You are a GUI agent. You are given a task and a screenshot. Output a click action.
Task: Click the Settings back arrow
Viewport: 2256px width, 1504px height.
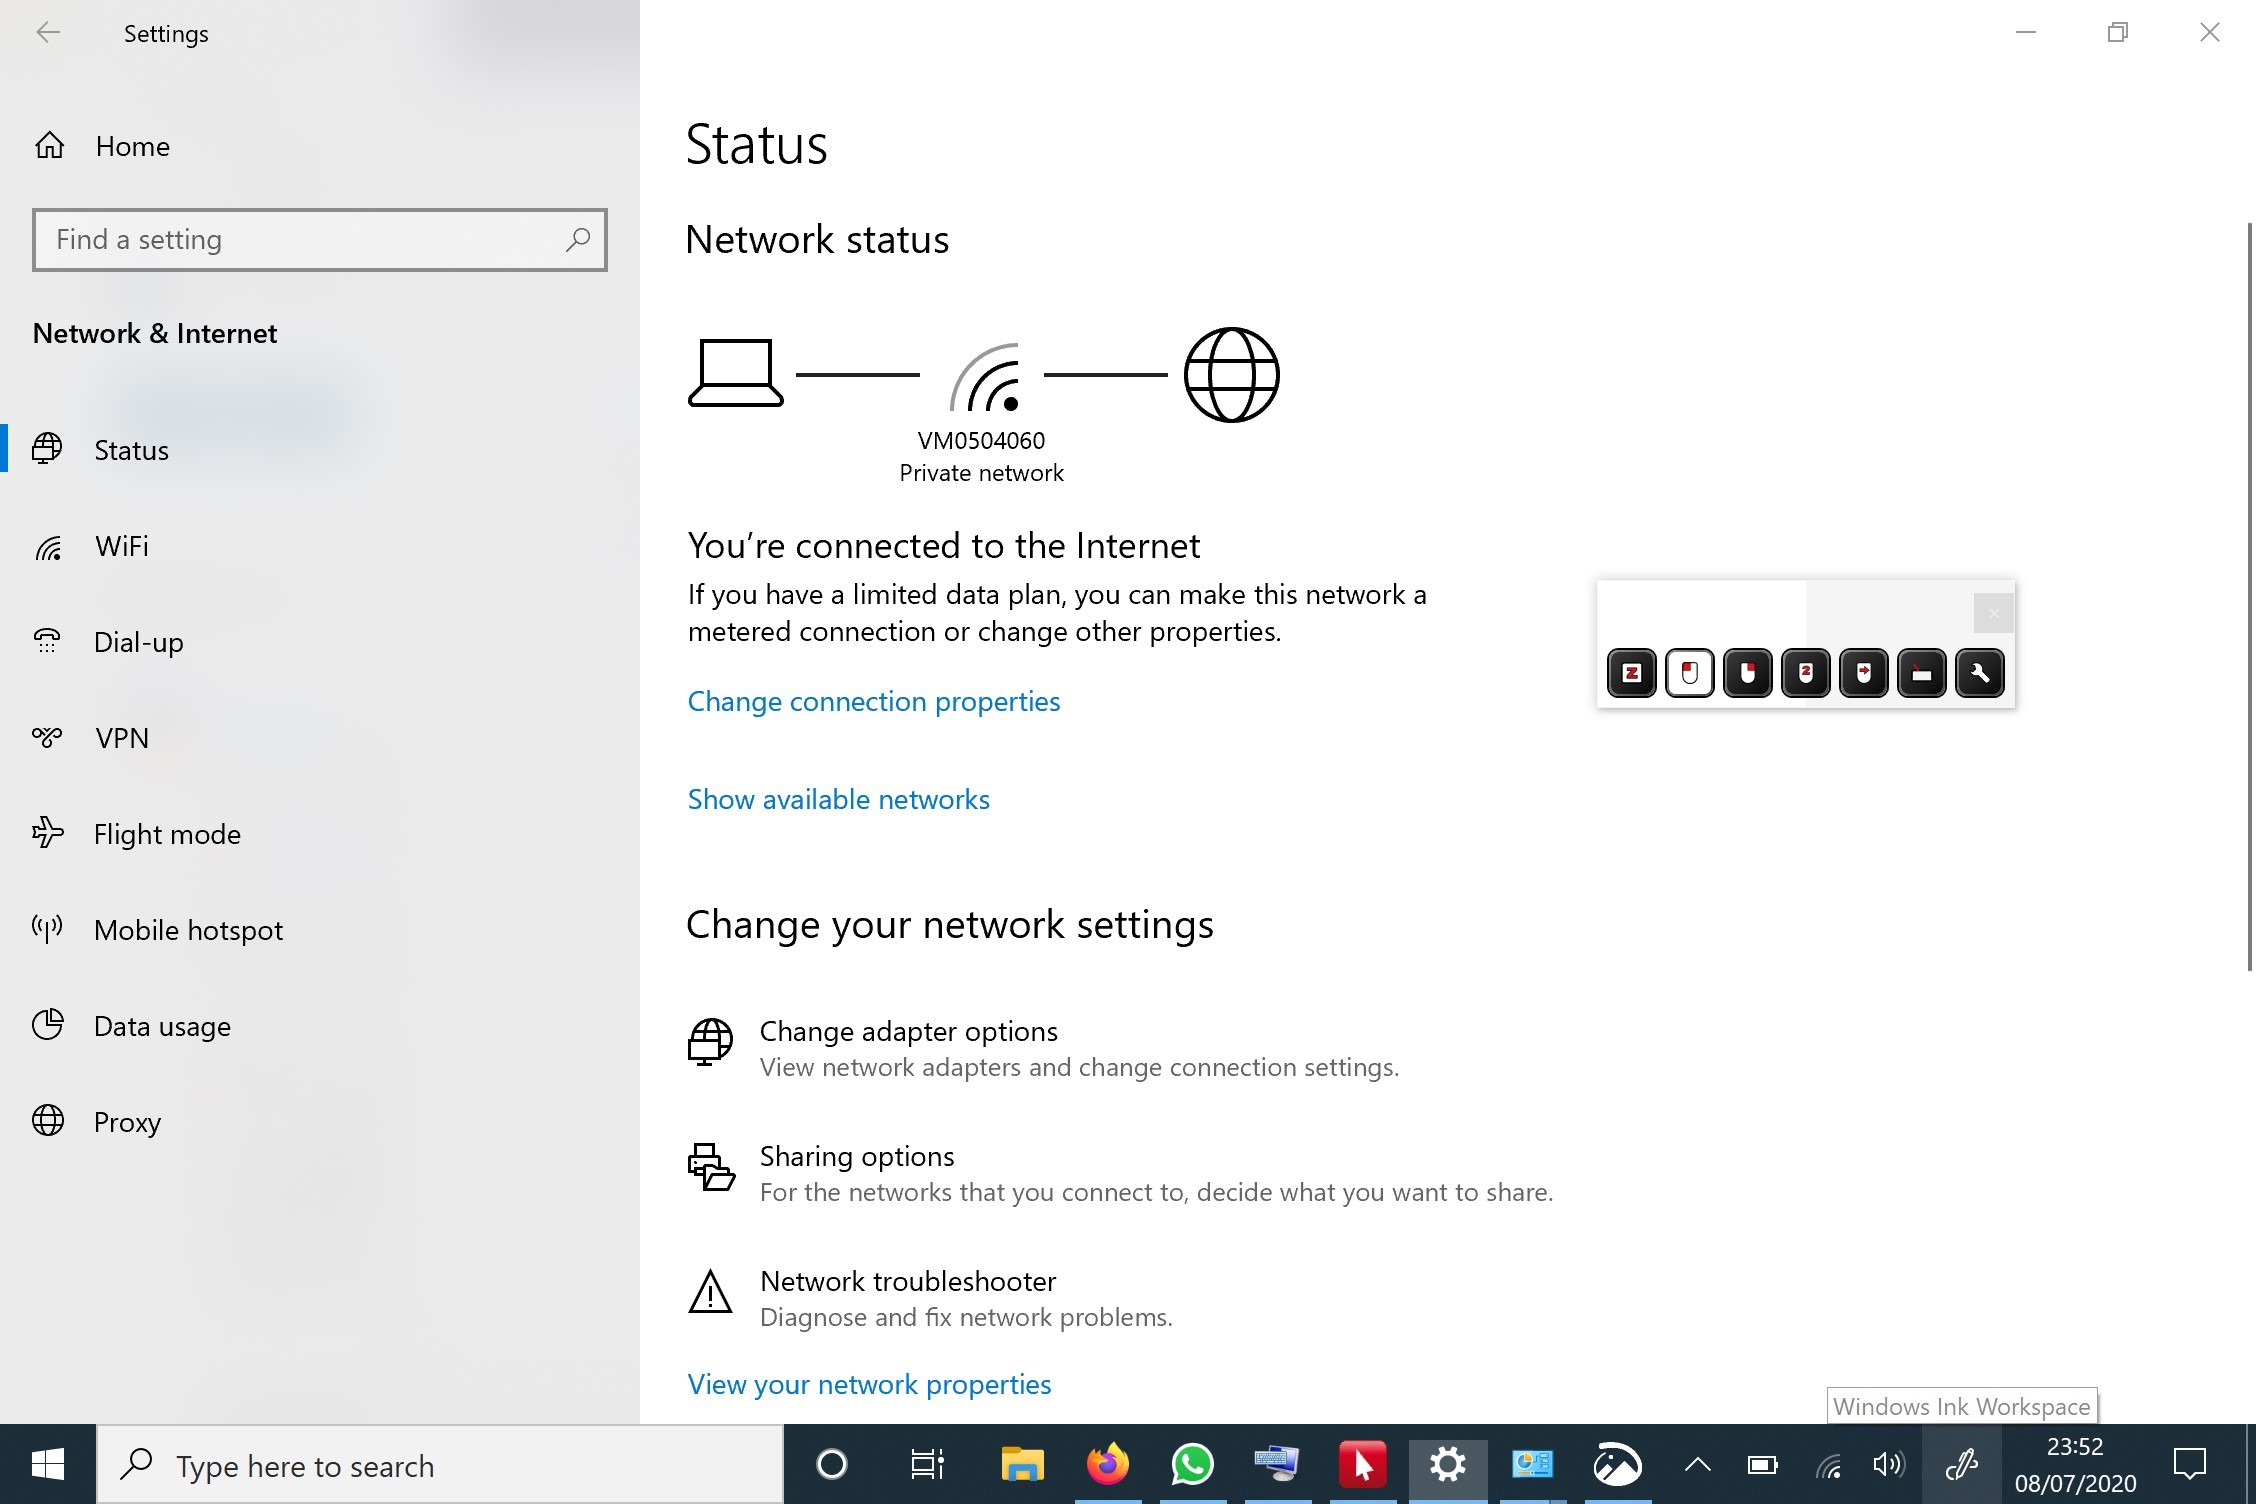tap(48, 33)
